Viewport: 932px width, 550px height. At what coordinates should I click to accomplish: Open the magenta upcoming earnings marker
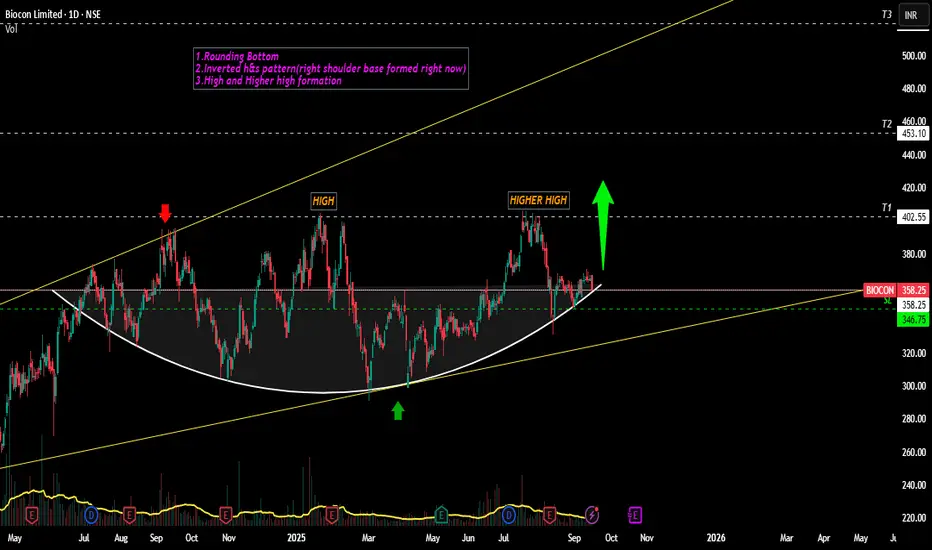point(635,514)
